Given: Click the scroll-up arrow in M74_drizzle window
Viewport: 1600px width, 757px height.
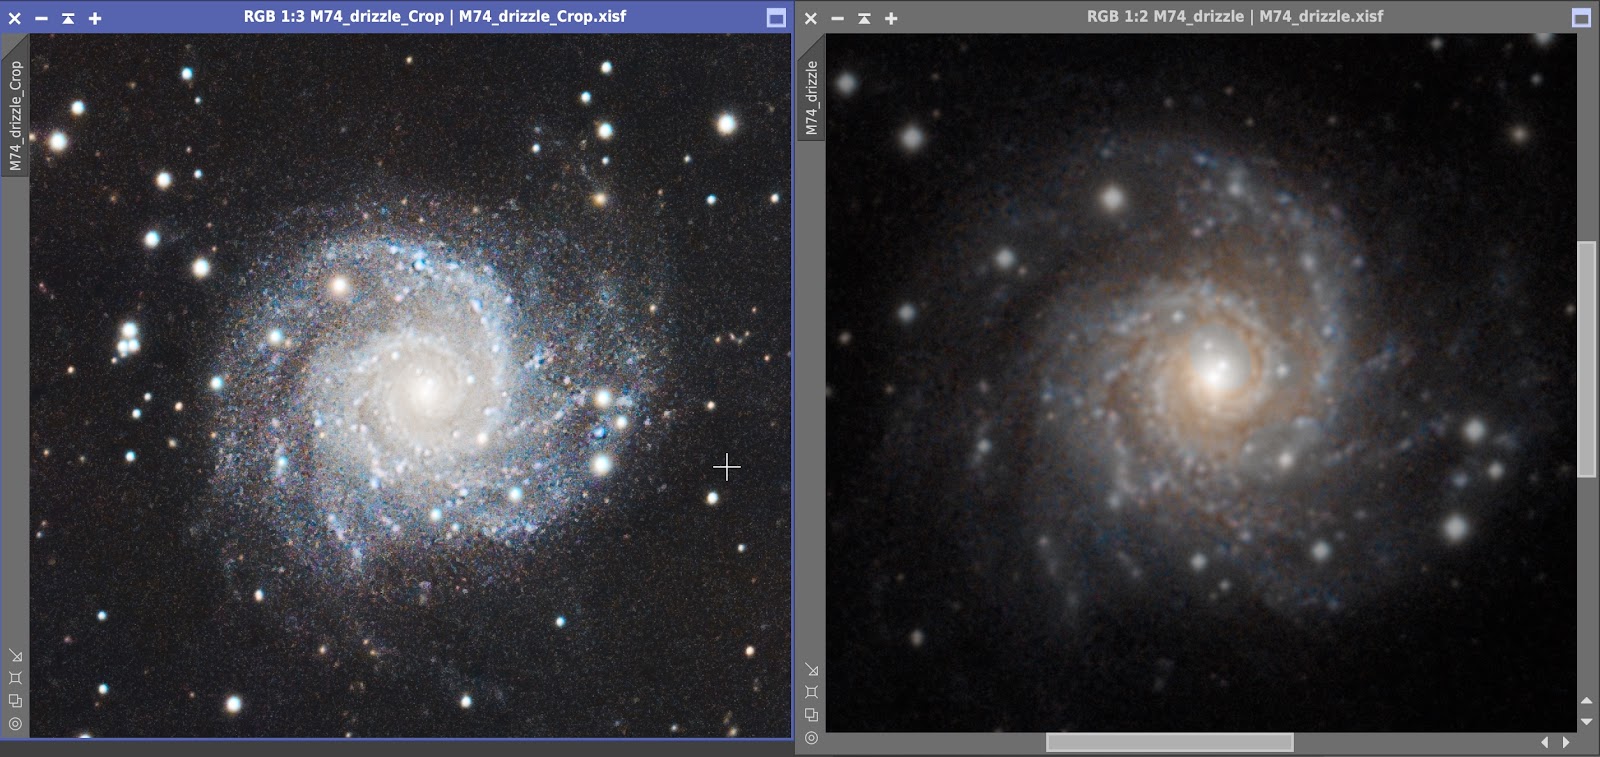Looking at the screenshot, I should (1586, 701).
